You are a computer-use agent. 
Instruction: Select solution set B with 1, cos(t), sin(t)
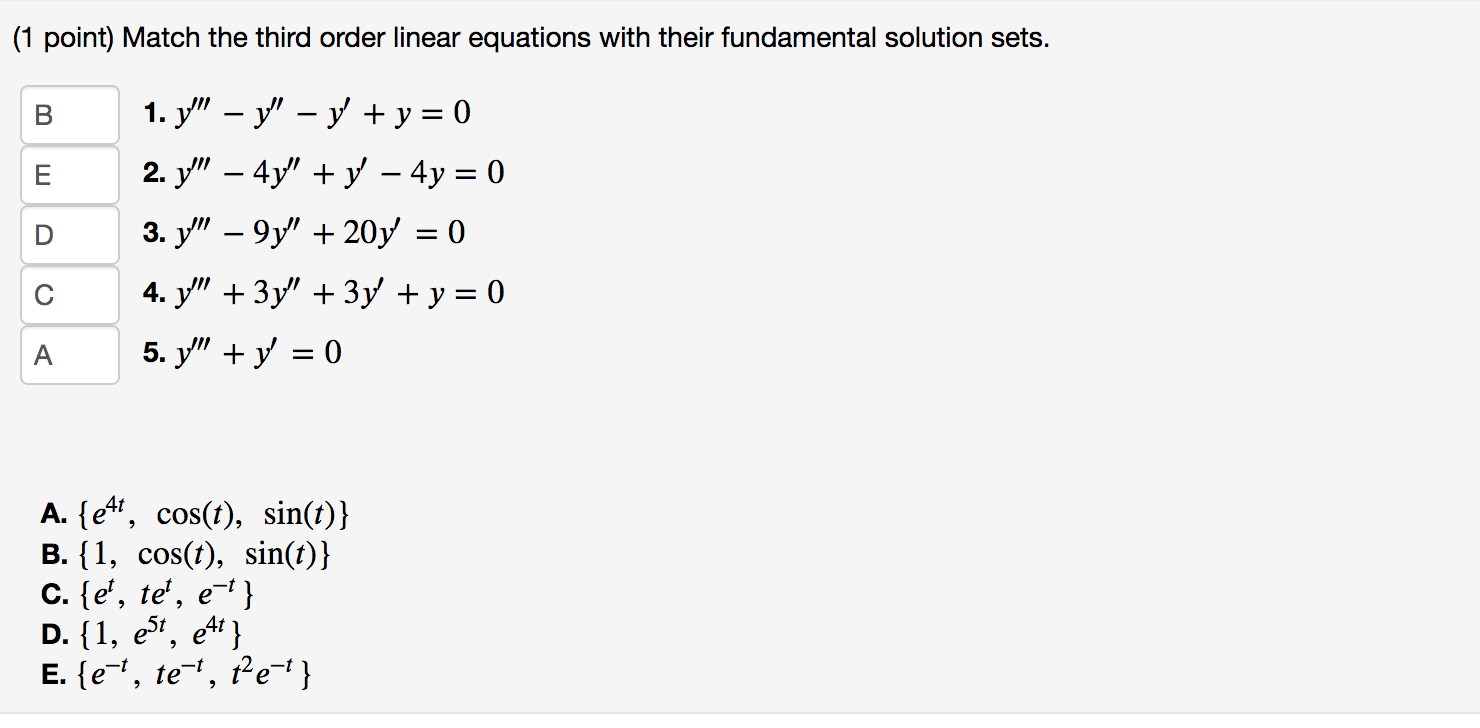[185, 553]
